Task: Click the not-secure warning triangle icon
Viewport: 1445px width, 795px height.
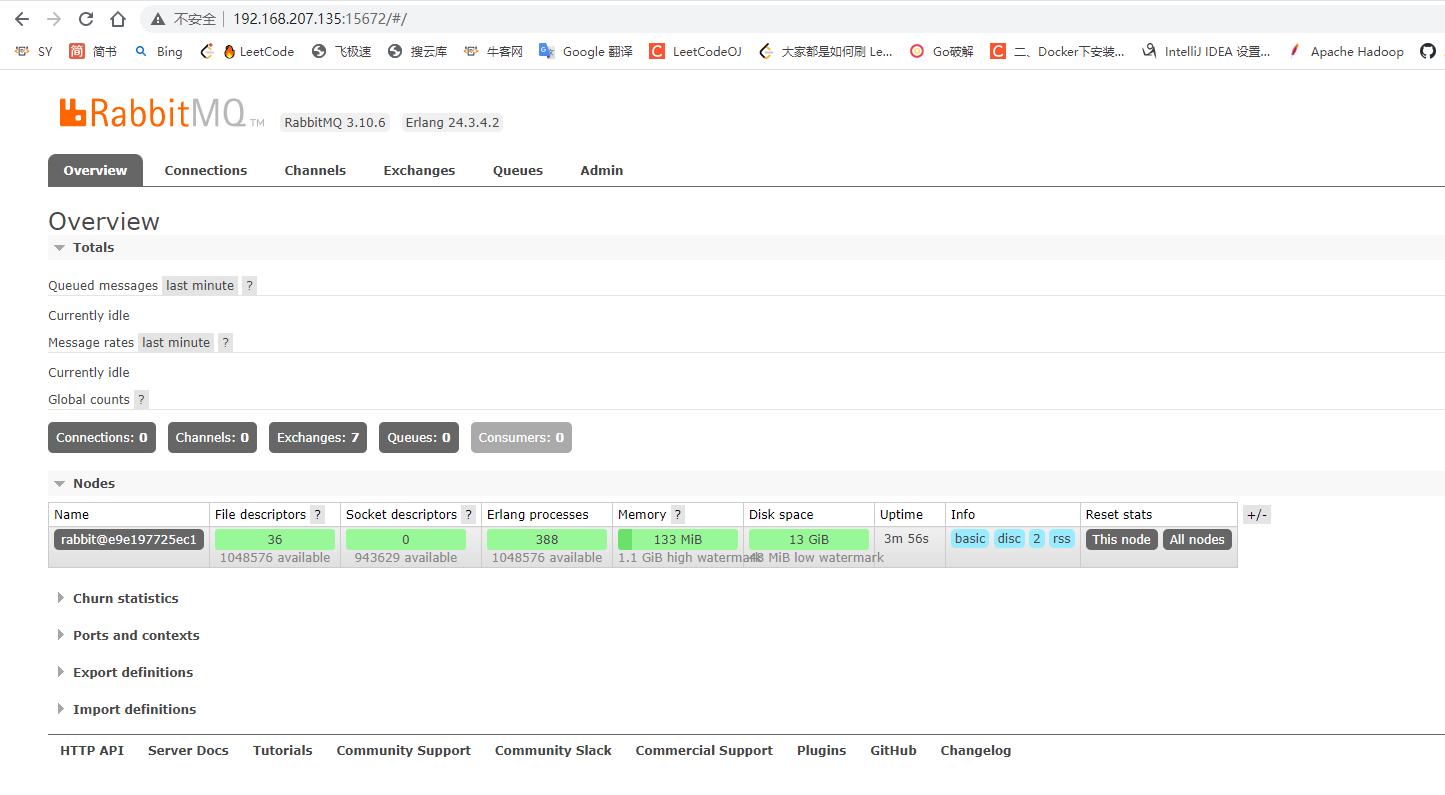Action: click(158, 19)
